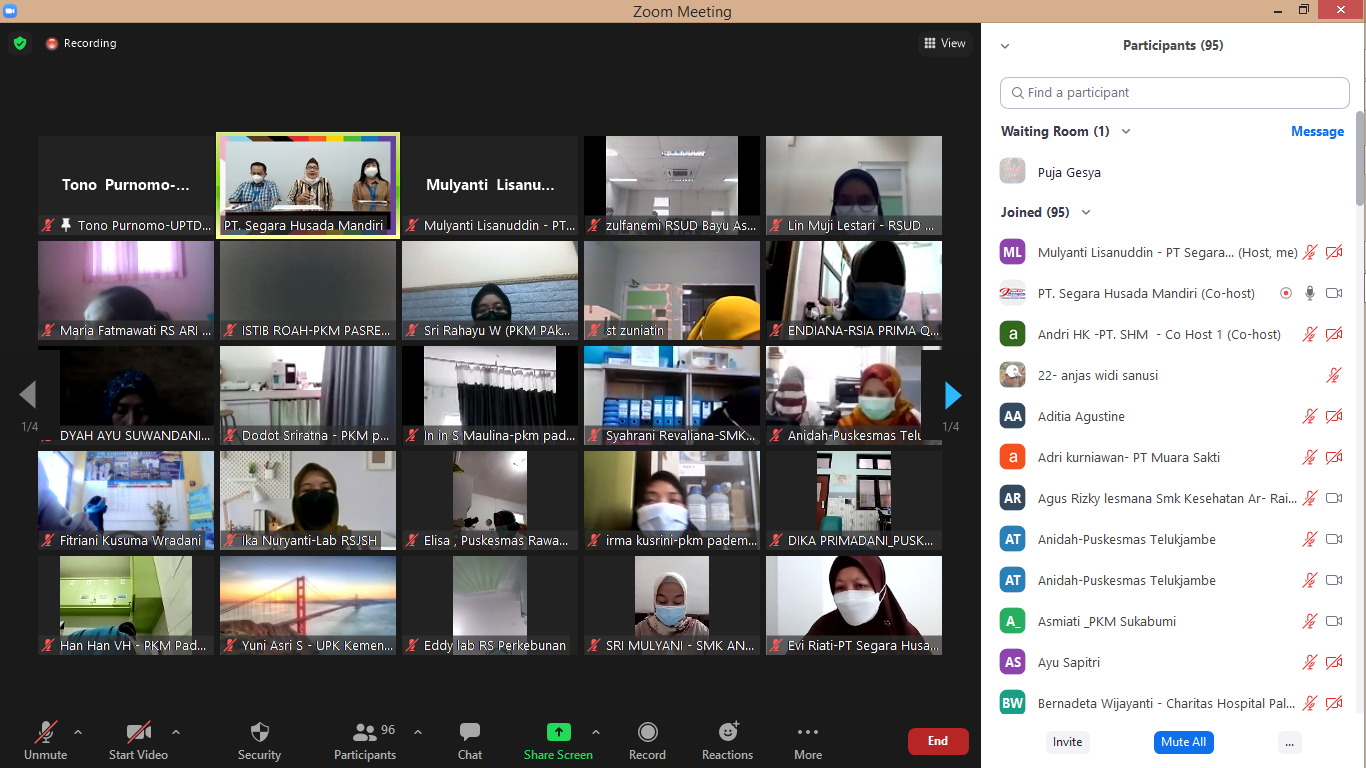Click the Find a participant search field
Image resolution: width=1366 pixels, height=768 pixels.
pos(1175,92)
